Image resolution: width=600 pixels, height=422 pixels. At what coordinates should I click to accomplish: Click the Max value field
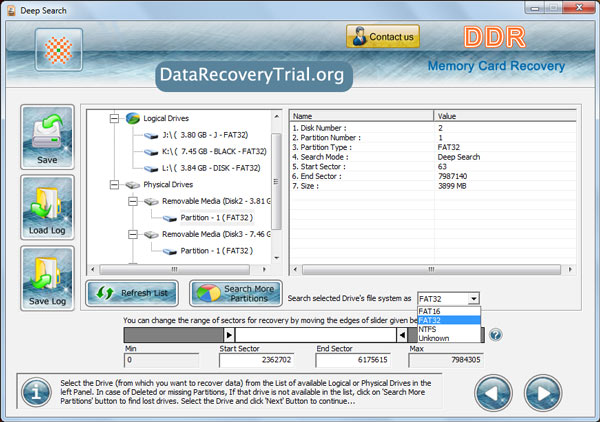tap(446, 360)
